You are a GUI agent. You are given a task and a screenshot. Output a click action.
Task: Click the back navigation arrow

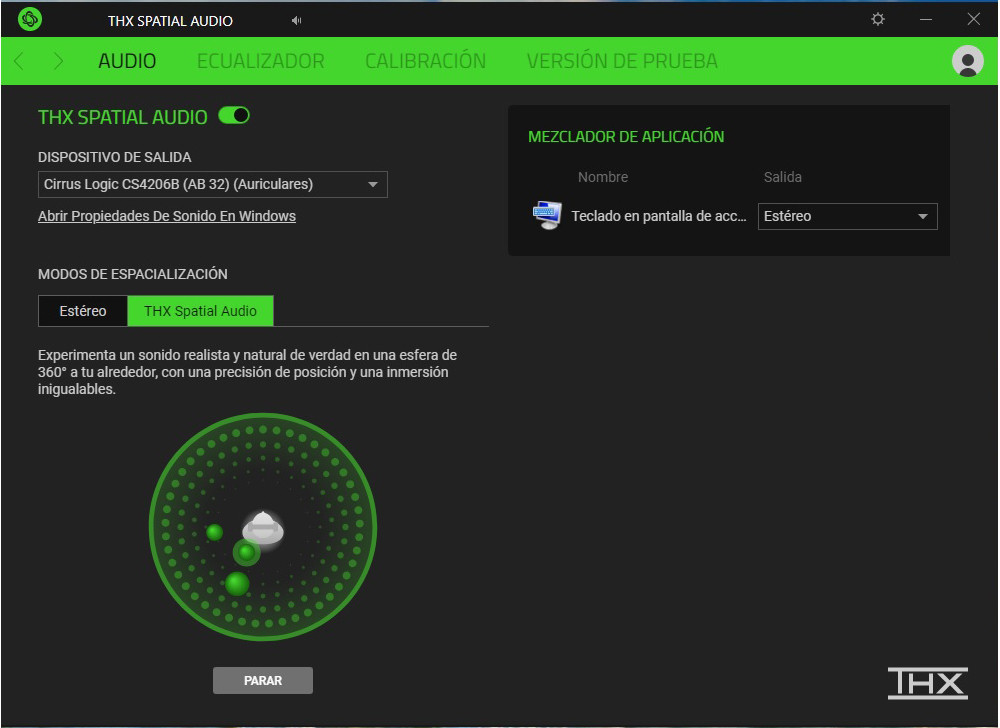[18, 61]
